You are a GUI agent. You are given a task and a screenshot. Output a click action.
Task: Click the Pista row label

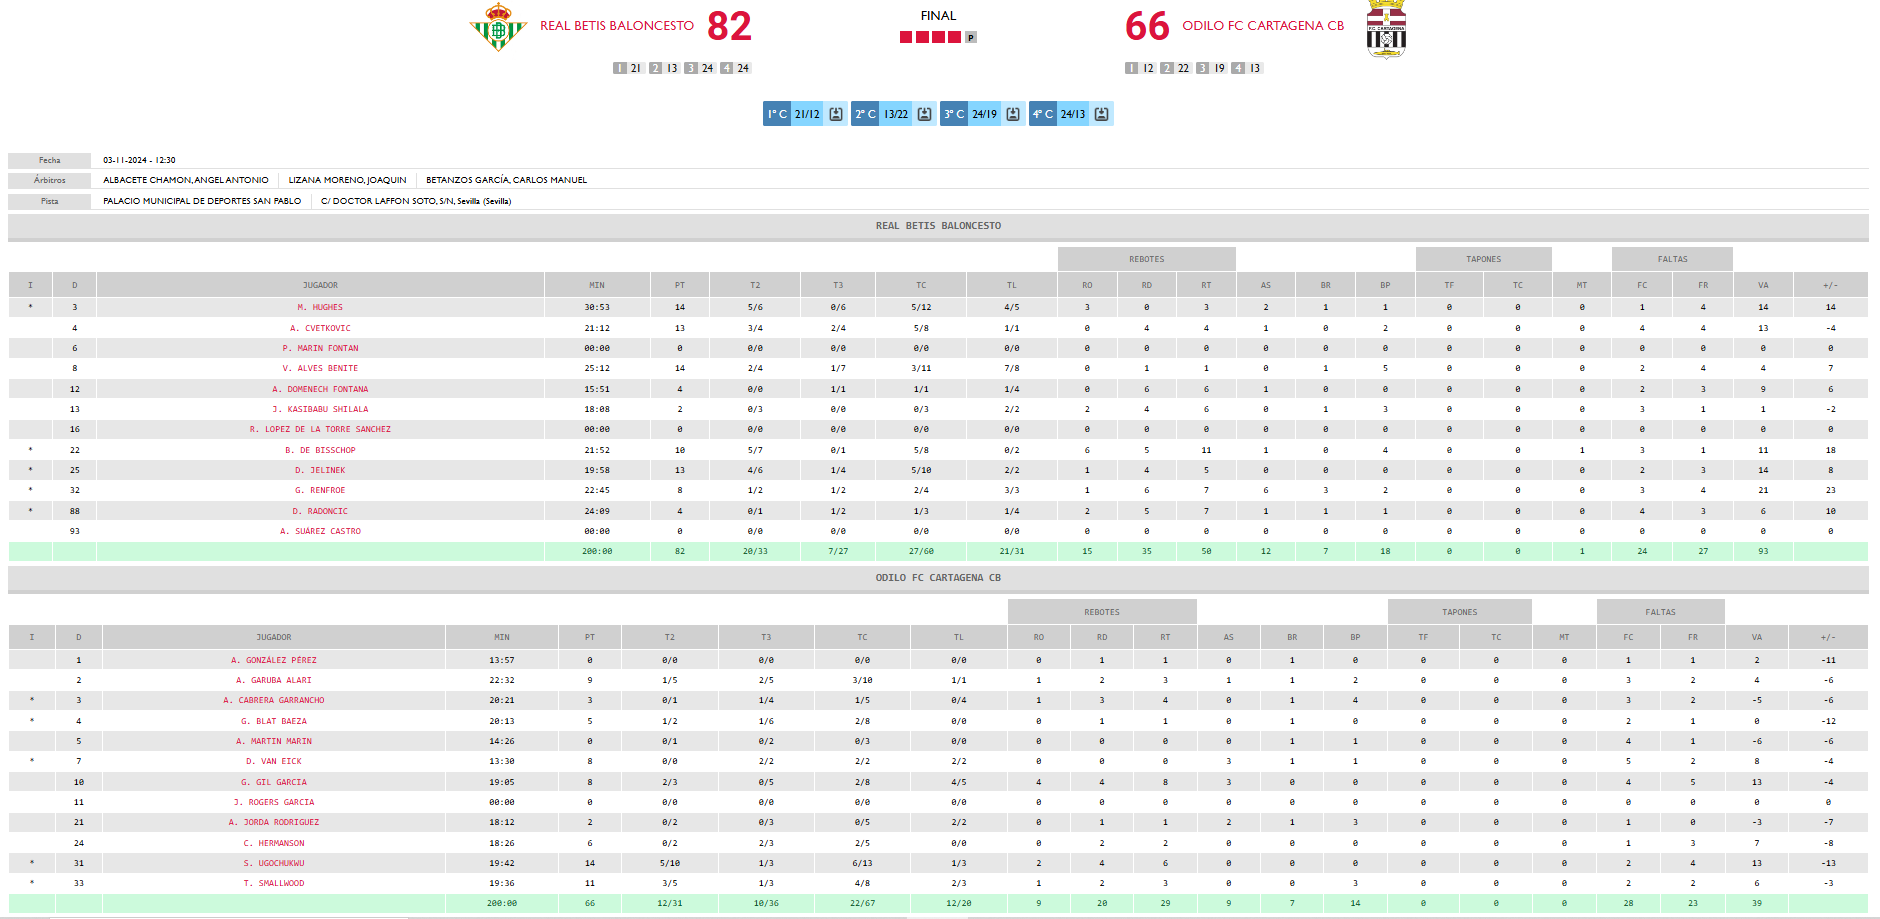(49, 201)
